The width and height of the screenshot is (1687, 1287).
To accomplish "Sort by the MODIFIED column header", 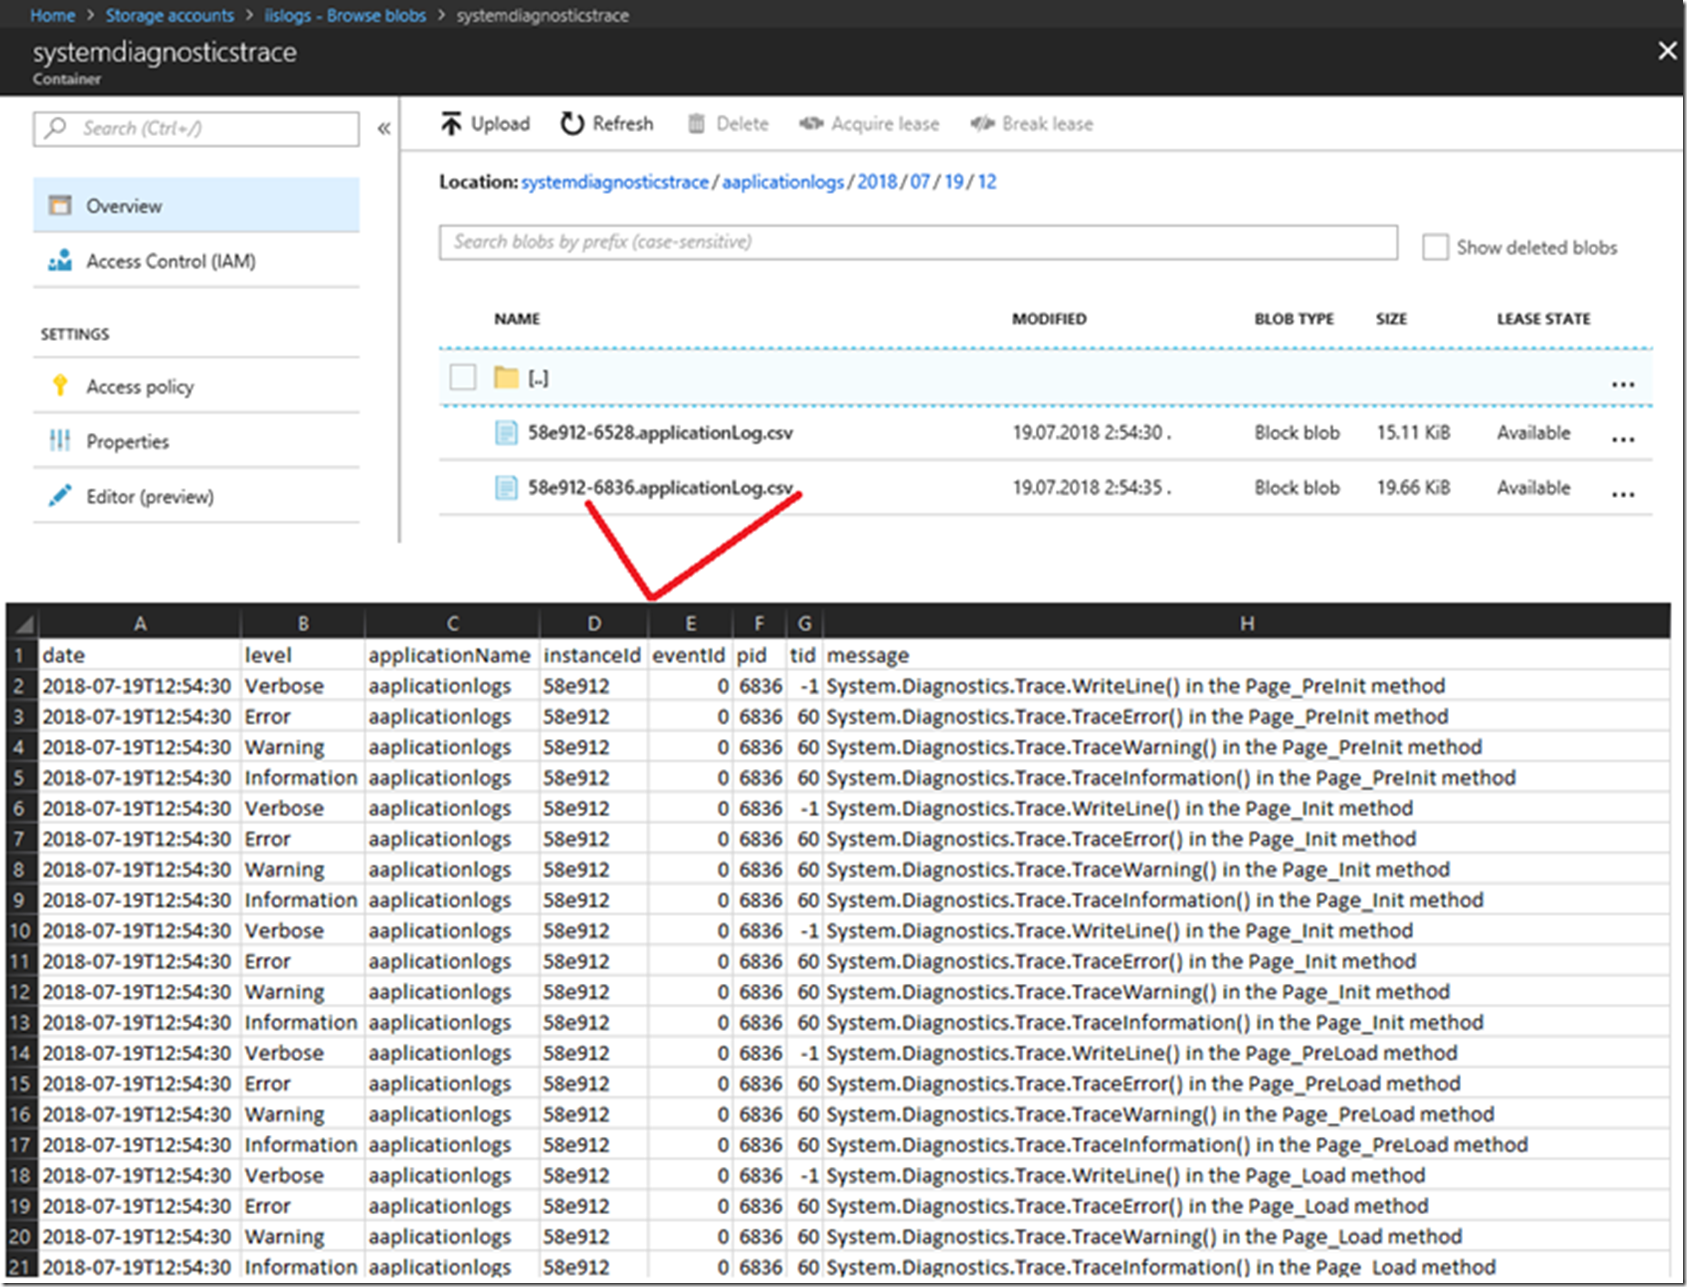I will [1049, 318].
